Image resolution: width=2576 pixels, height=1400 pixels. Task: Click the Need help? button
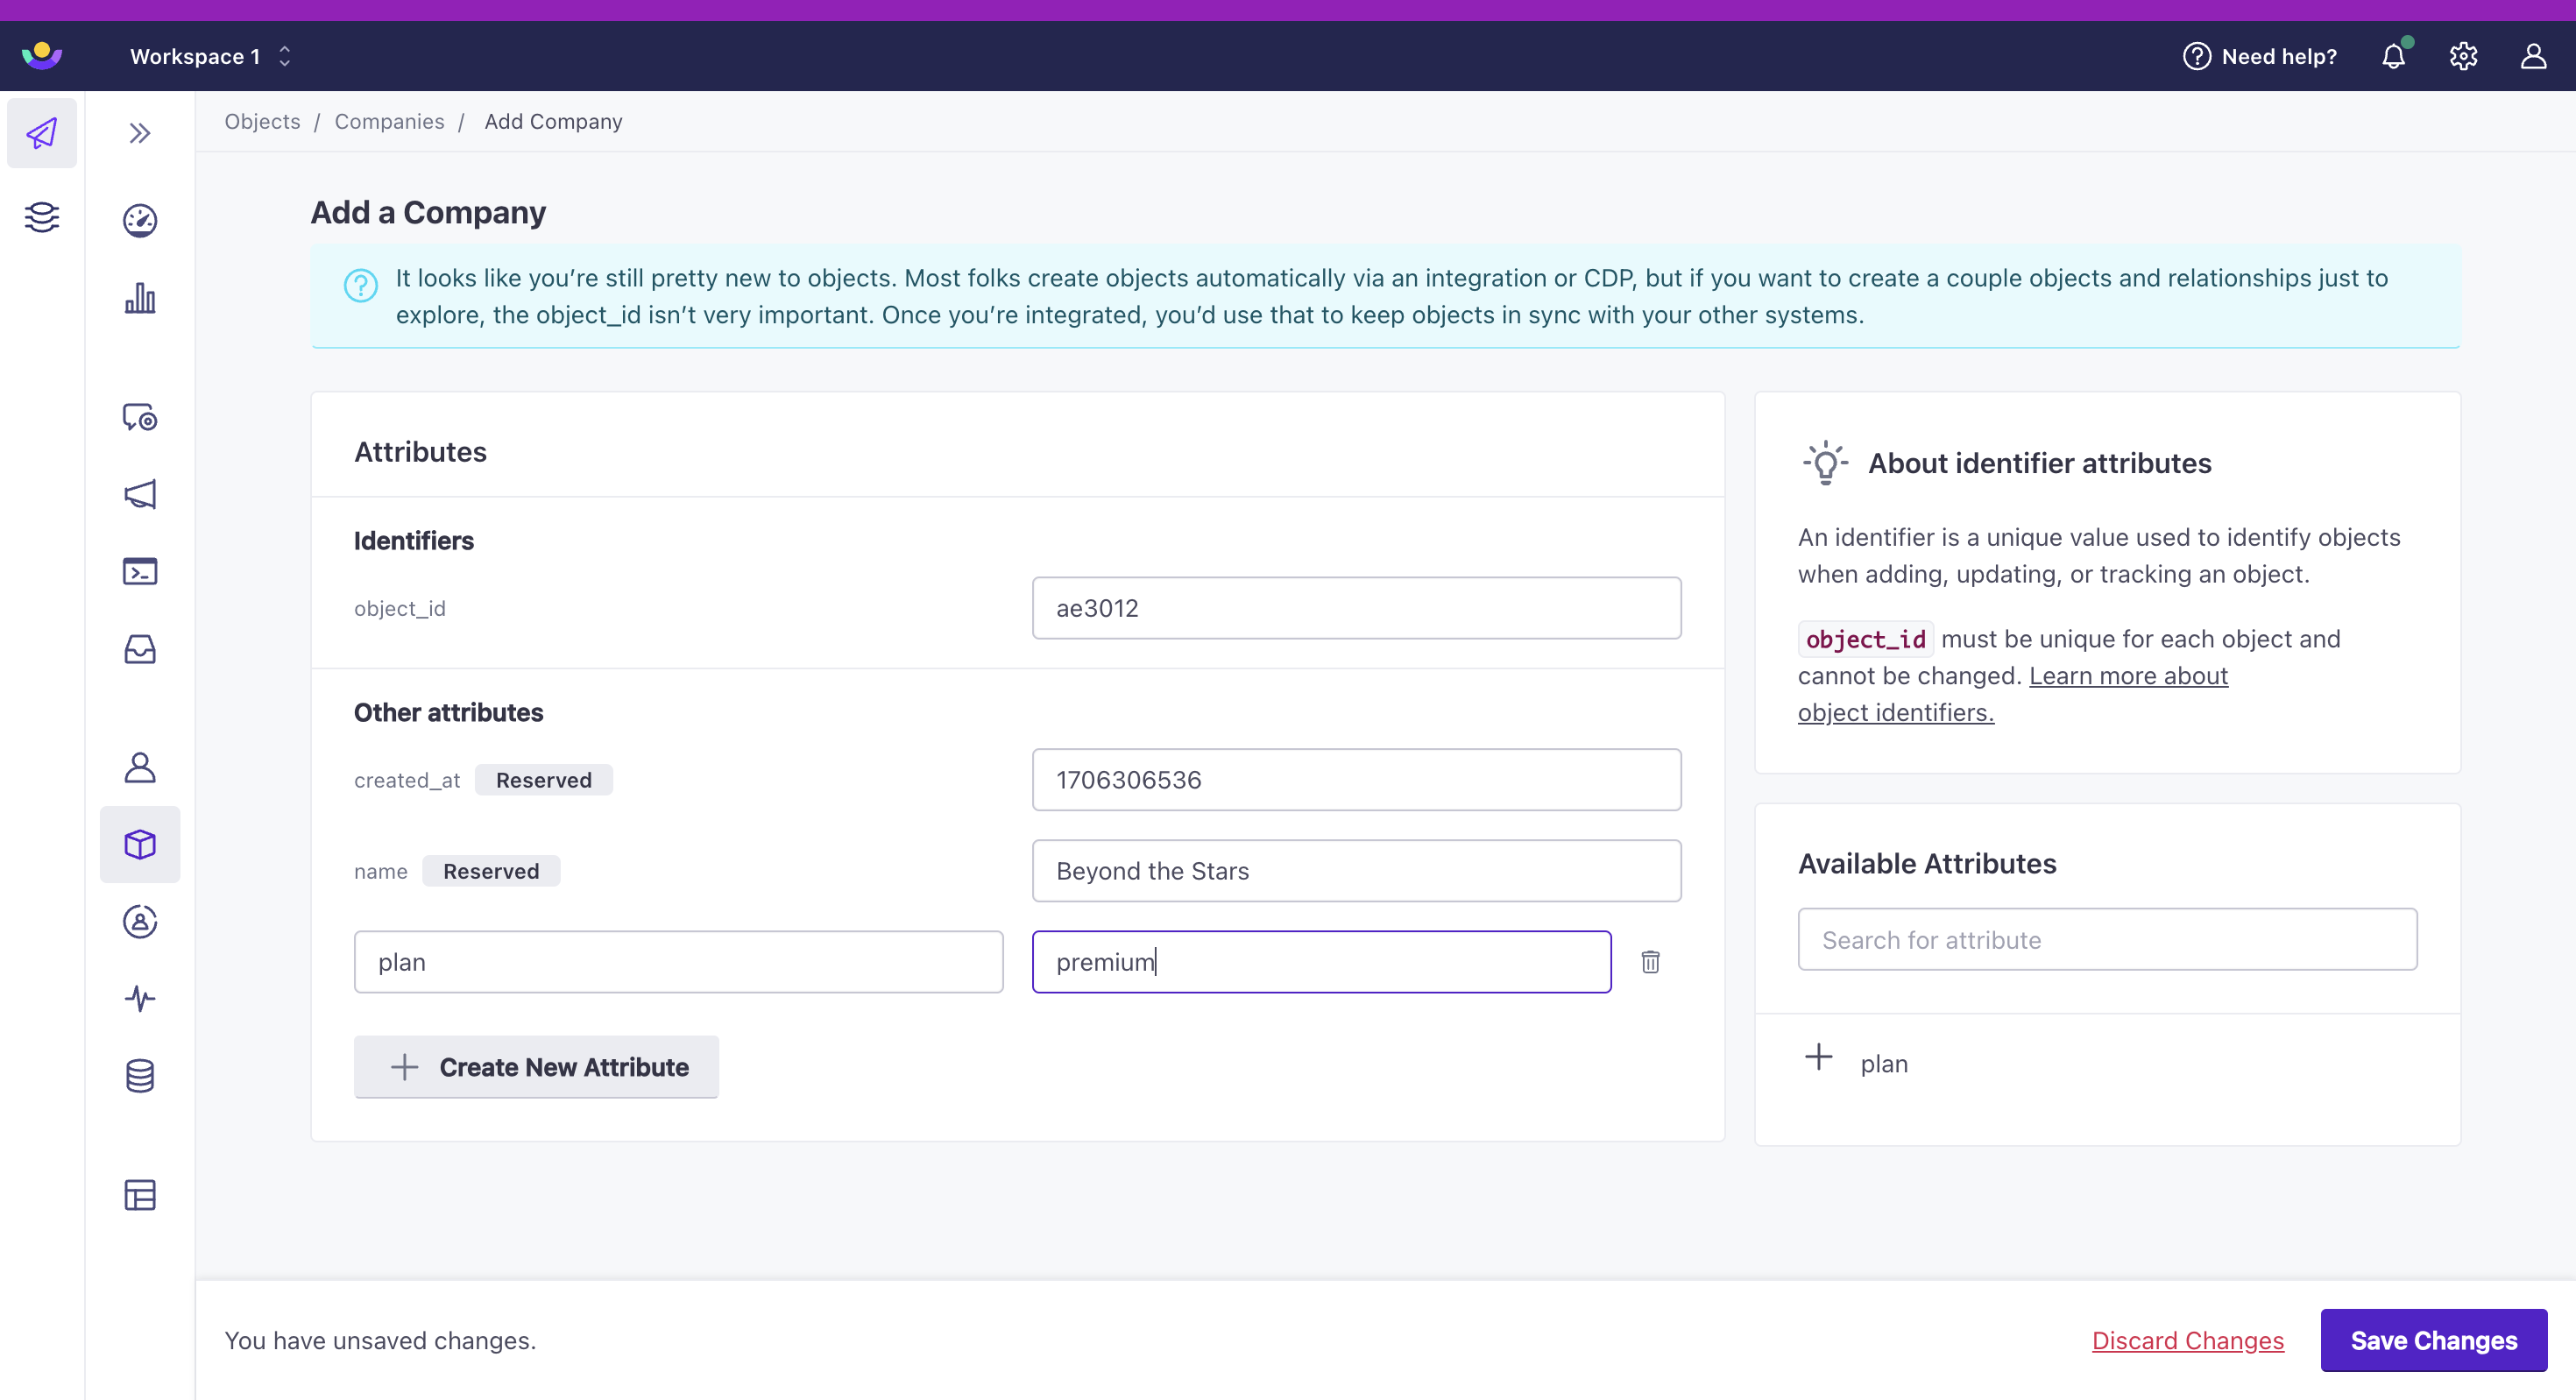2261,55
